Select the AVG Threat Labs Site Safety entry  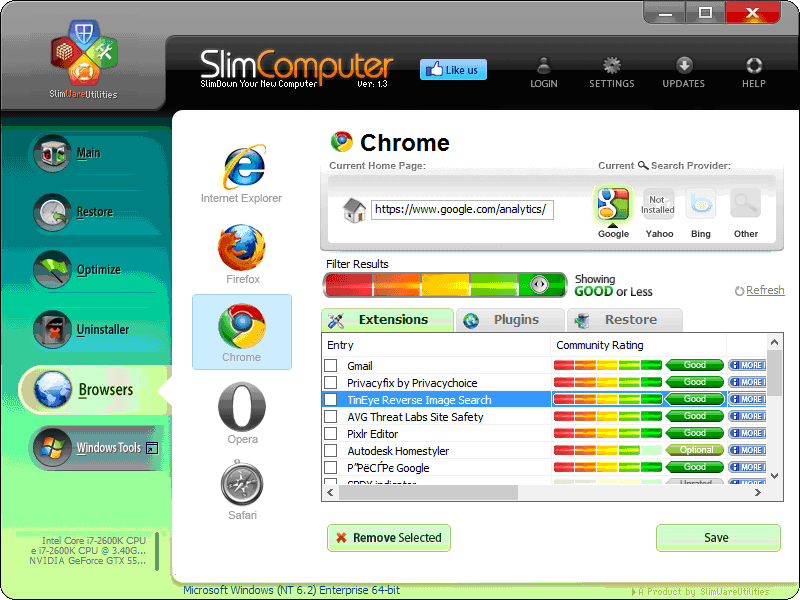tap(415, 417)
